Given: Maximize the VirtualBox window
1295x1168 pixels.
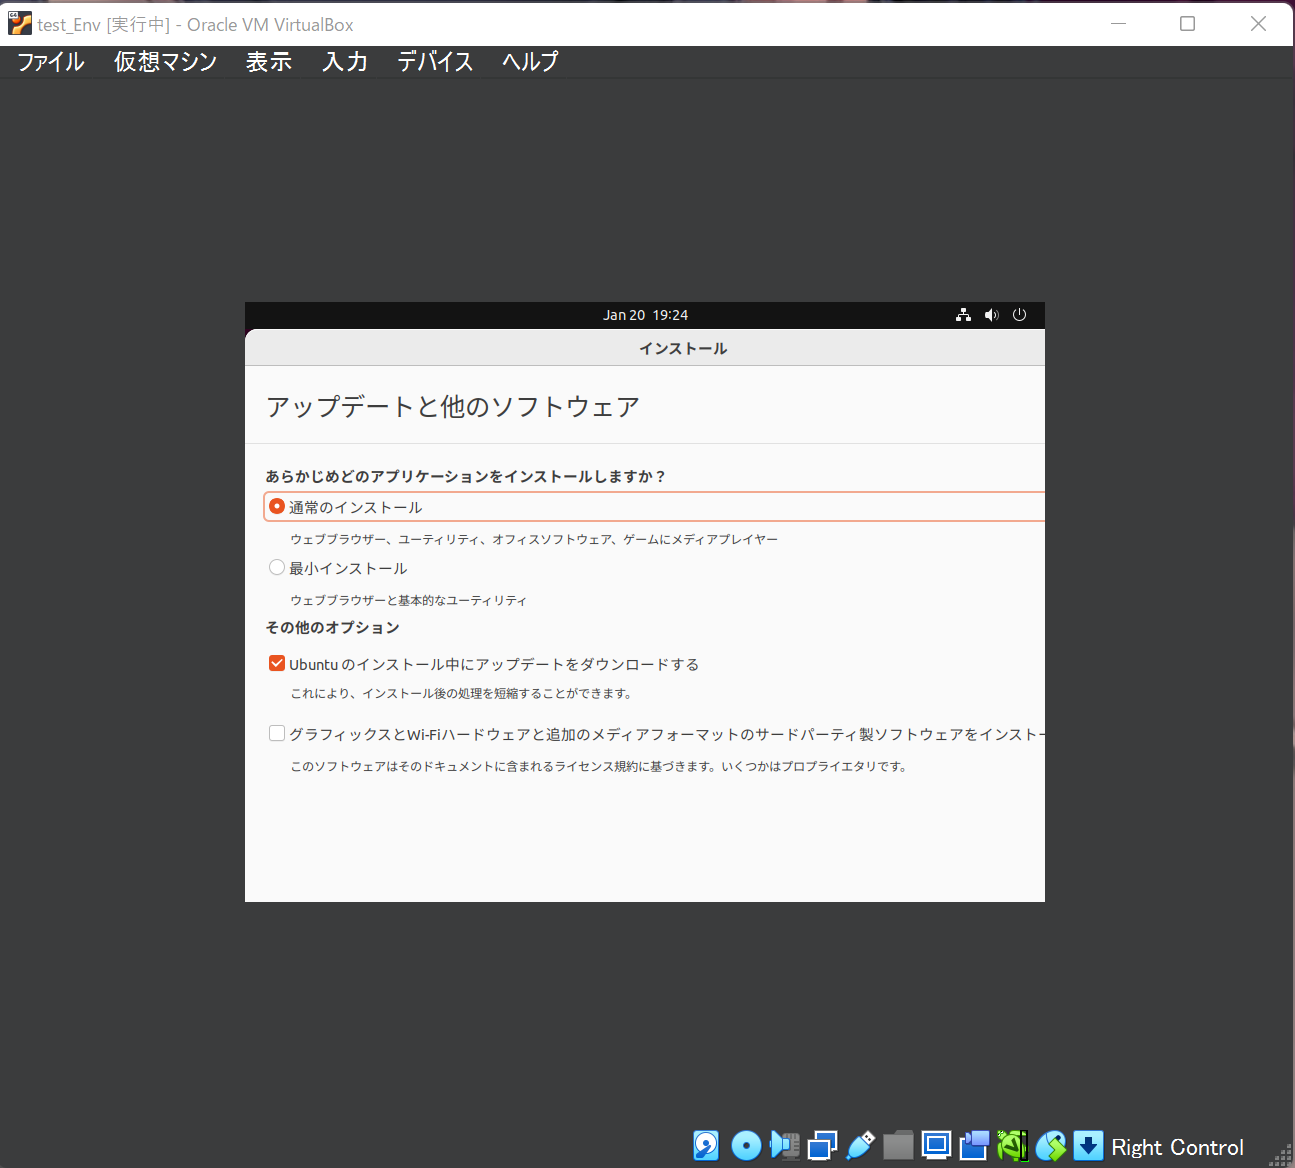Looking at the screenshot, I should [x=1188, y=24].
